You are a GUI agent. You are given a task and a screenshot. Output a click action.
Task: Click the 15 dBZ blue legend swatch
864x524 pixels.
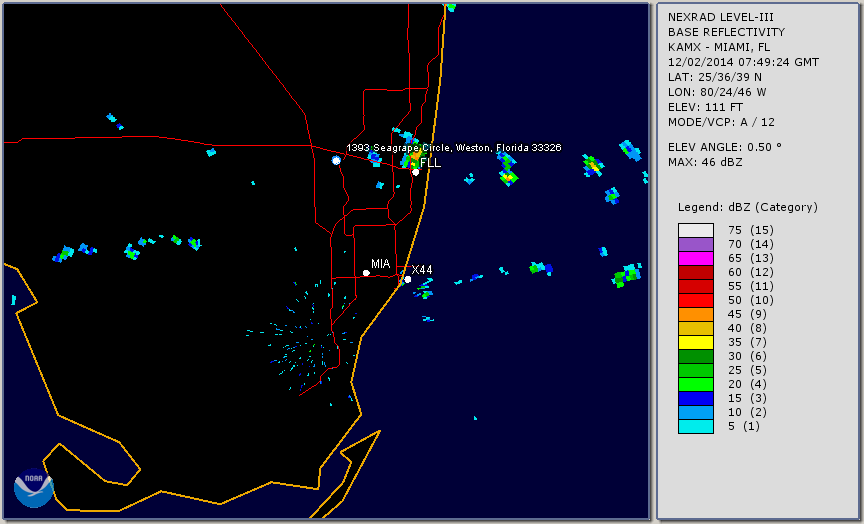click(696, 398)
